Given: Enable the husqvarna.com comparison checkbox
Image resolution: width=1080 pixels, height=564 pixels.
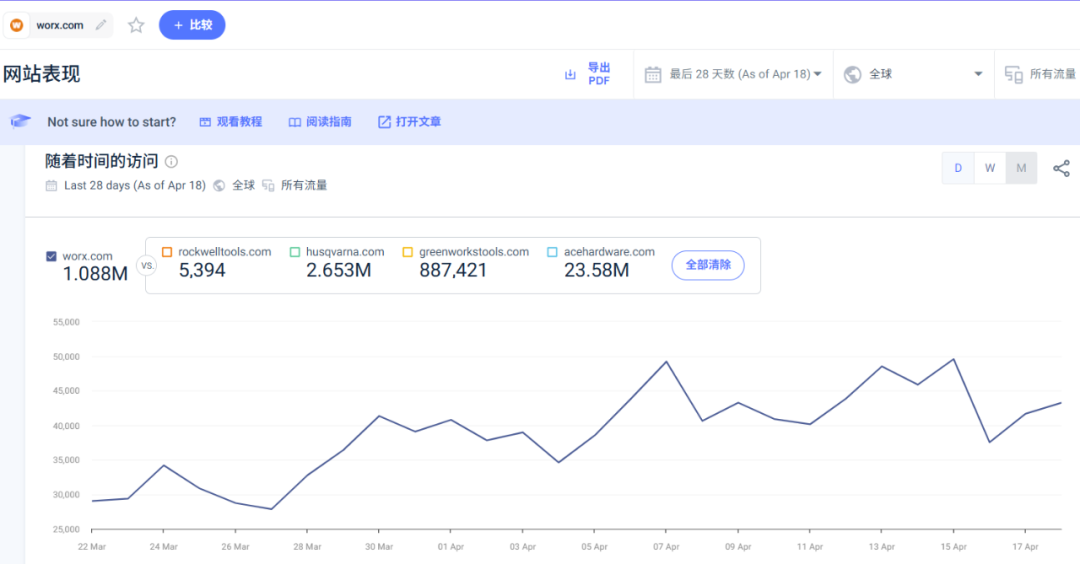Looking at the screenshot, I should click(x=295, y=252).
